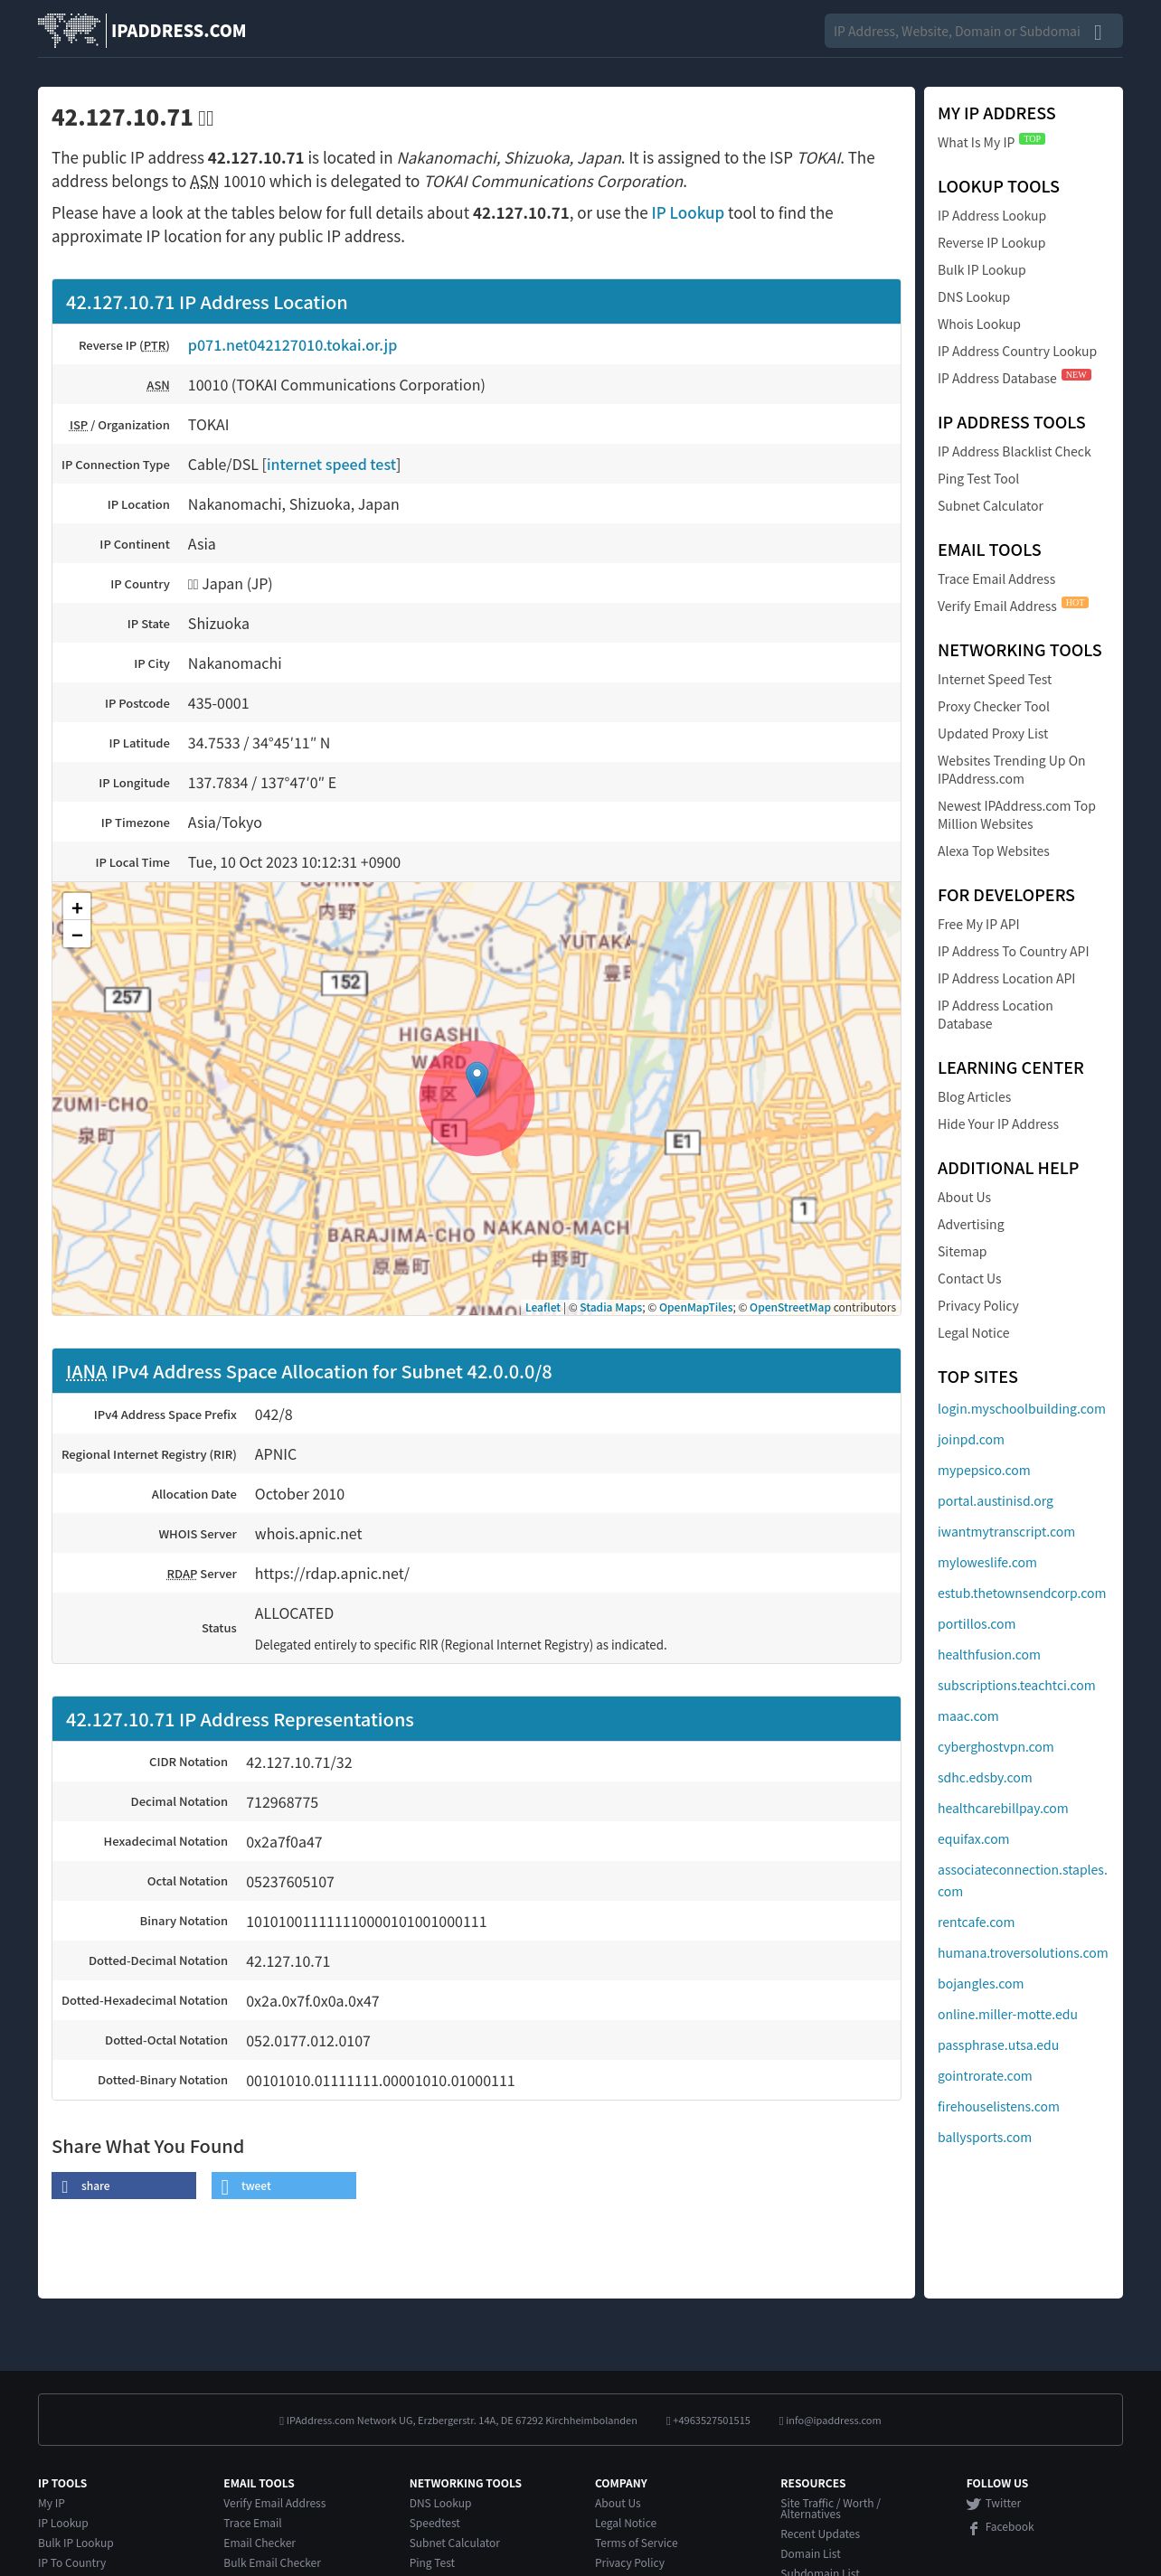Open What Is My IP in sidebar
1161x2576 pixels.
tap(976, 143)
